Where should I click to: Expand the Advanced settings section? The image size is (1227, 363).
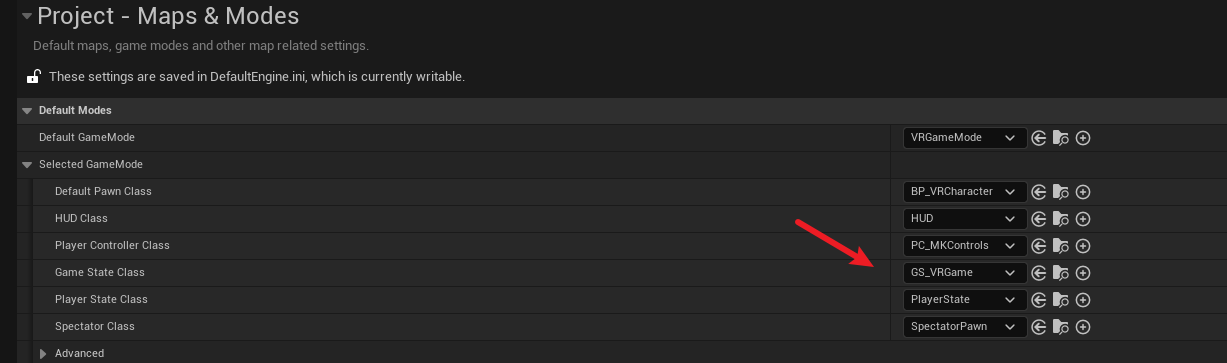(x=43, y=354)
